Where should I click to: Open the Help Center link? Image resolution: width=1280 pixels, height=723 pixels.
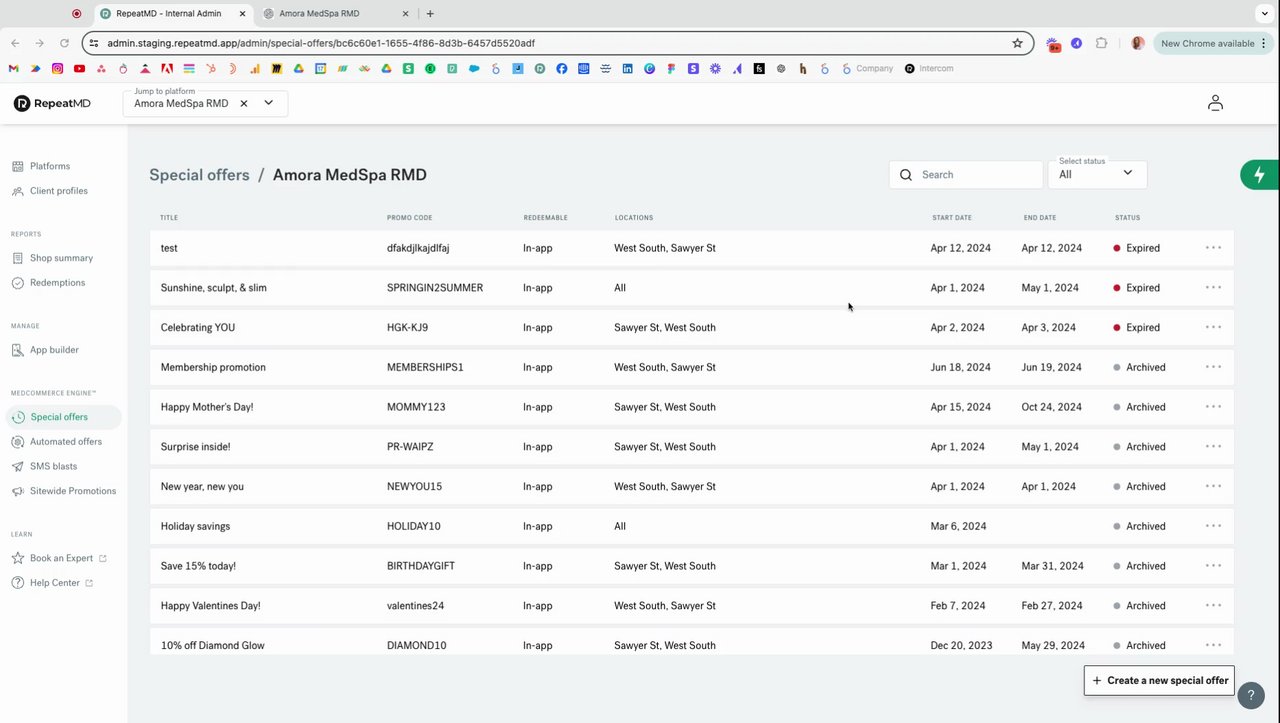pyautogui.click(x=52, y=583)
